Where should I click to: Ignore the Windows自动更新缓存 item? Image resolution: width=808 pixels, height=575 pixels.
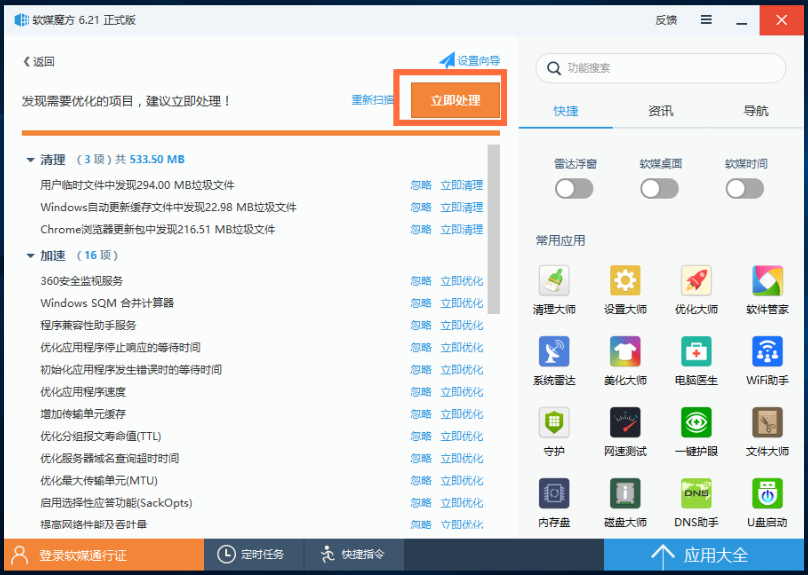(421, 207)
